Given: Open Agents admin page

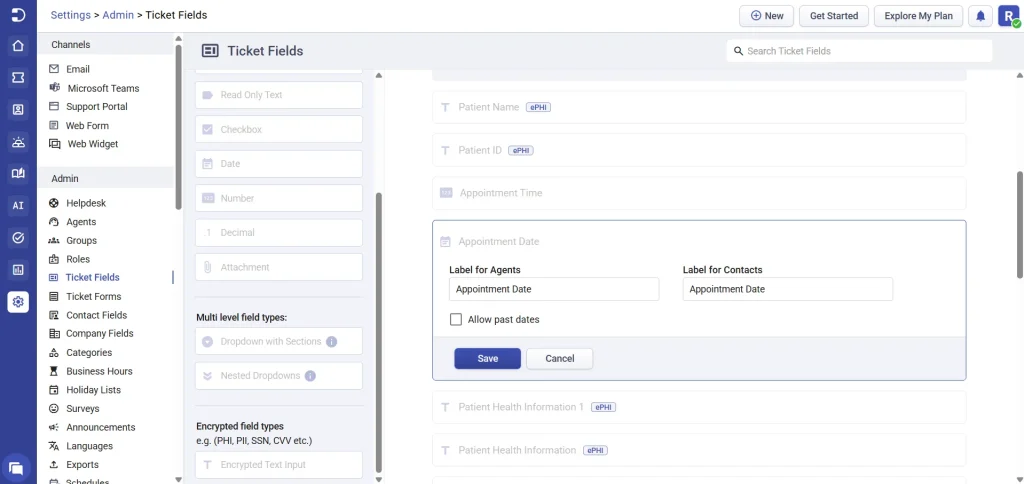Looking at the screenshot, I should click(81, 221).
